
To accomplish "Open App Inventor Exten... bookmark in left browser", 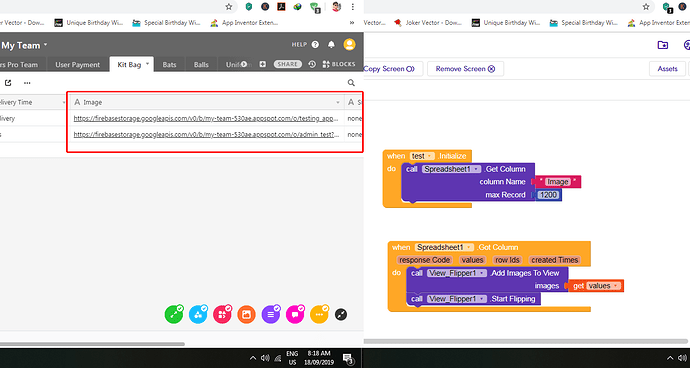I will pos(244,23).
